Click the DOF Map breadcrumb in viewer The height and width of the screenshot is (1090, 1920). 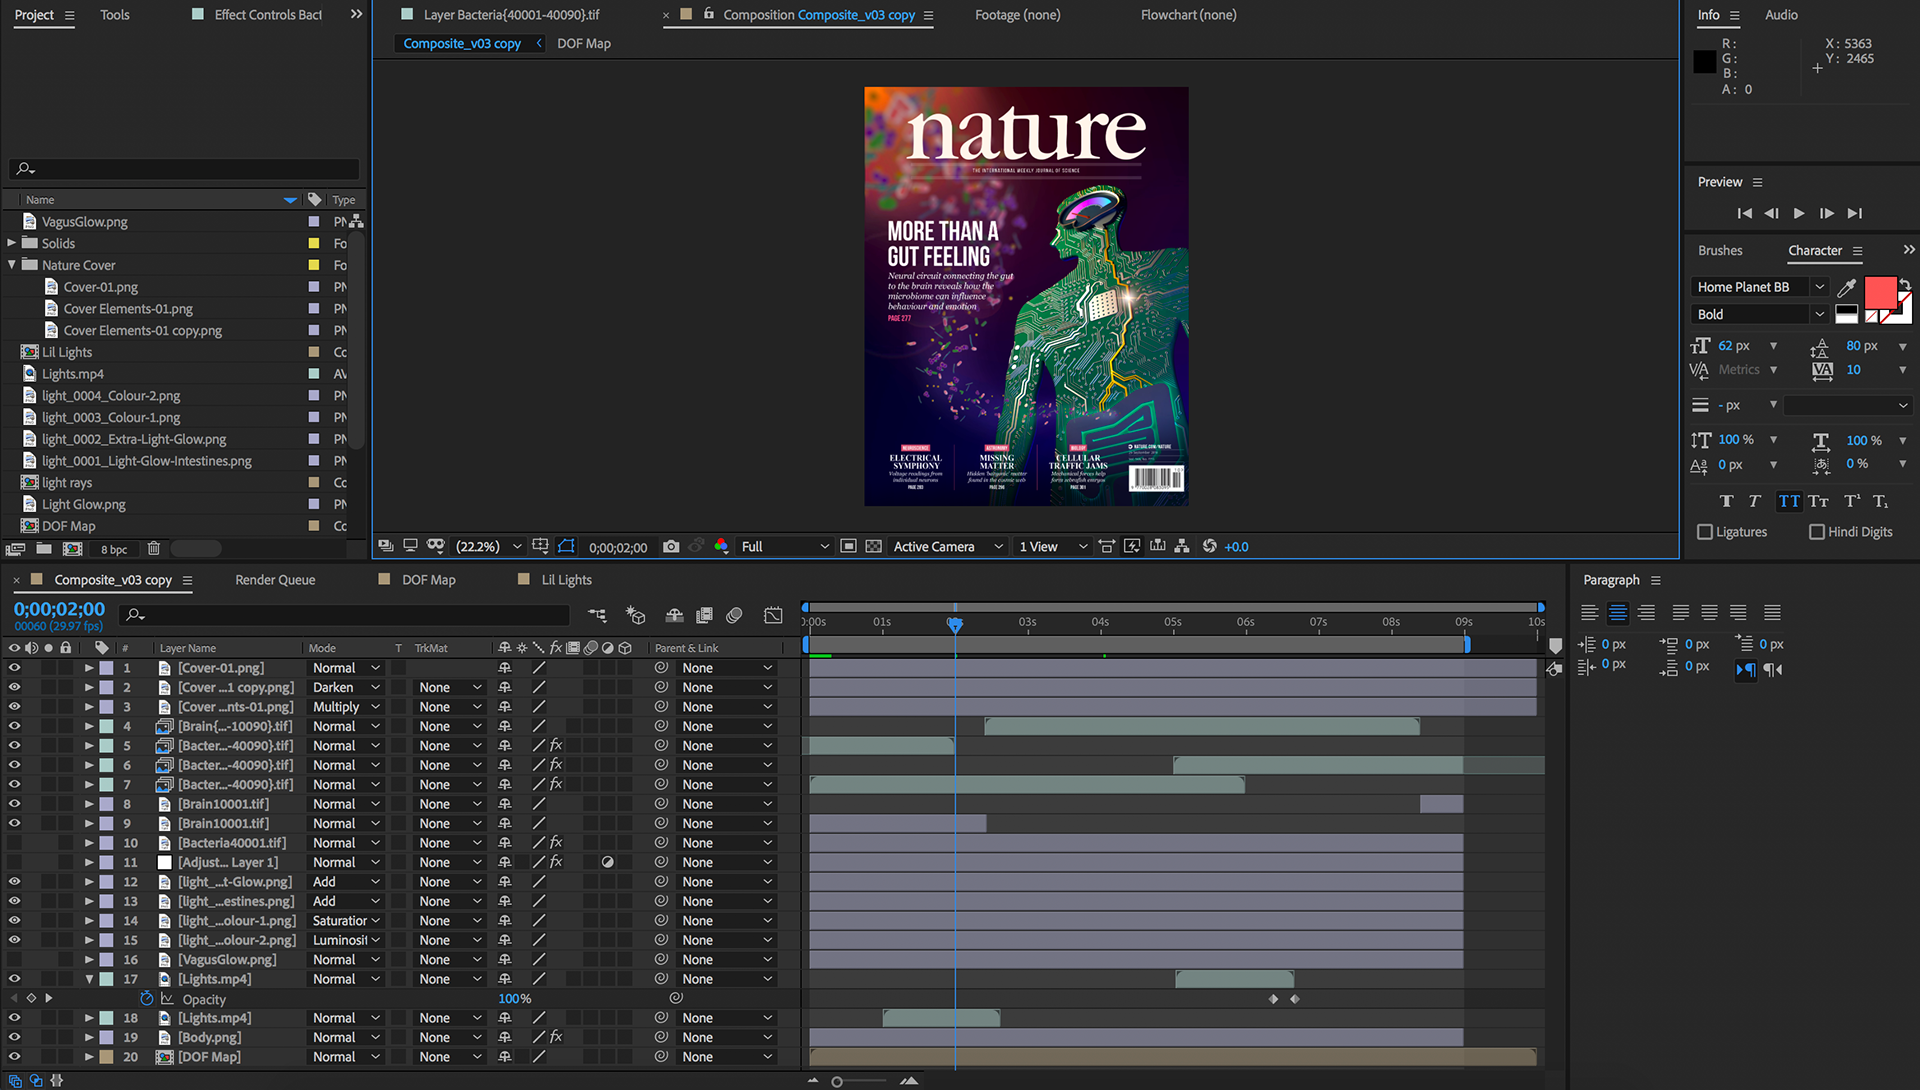584,44
